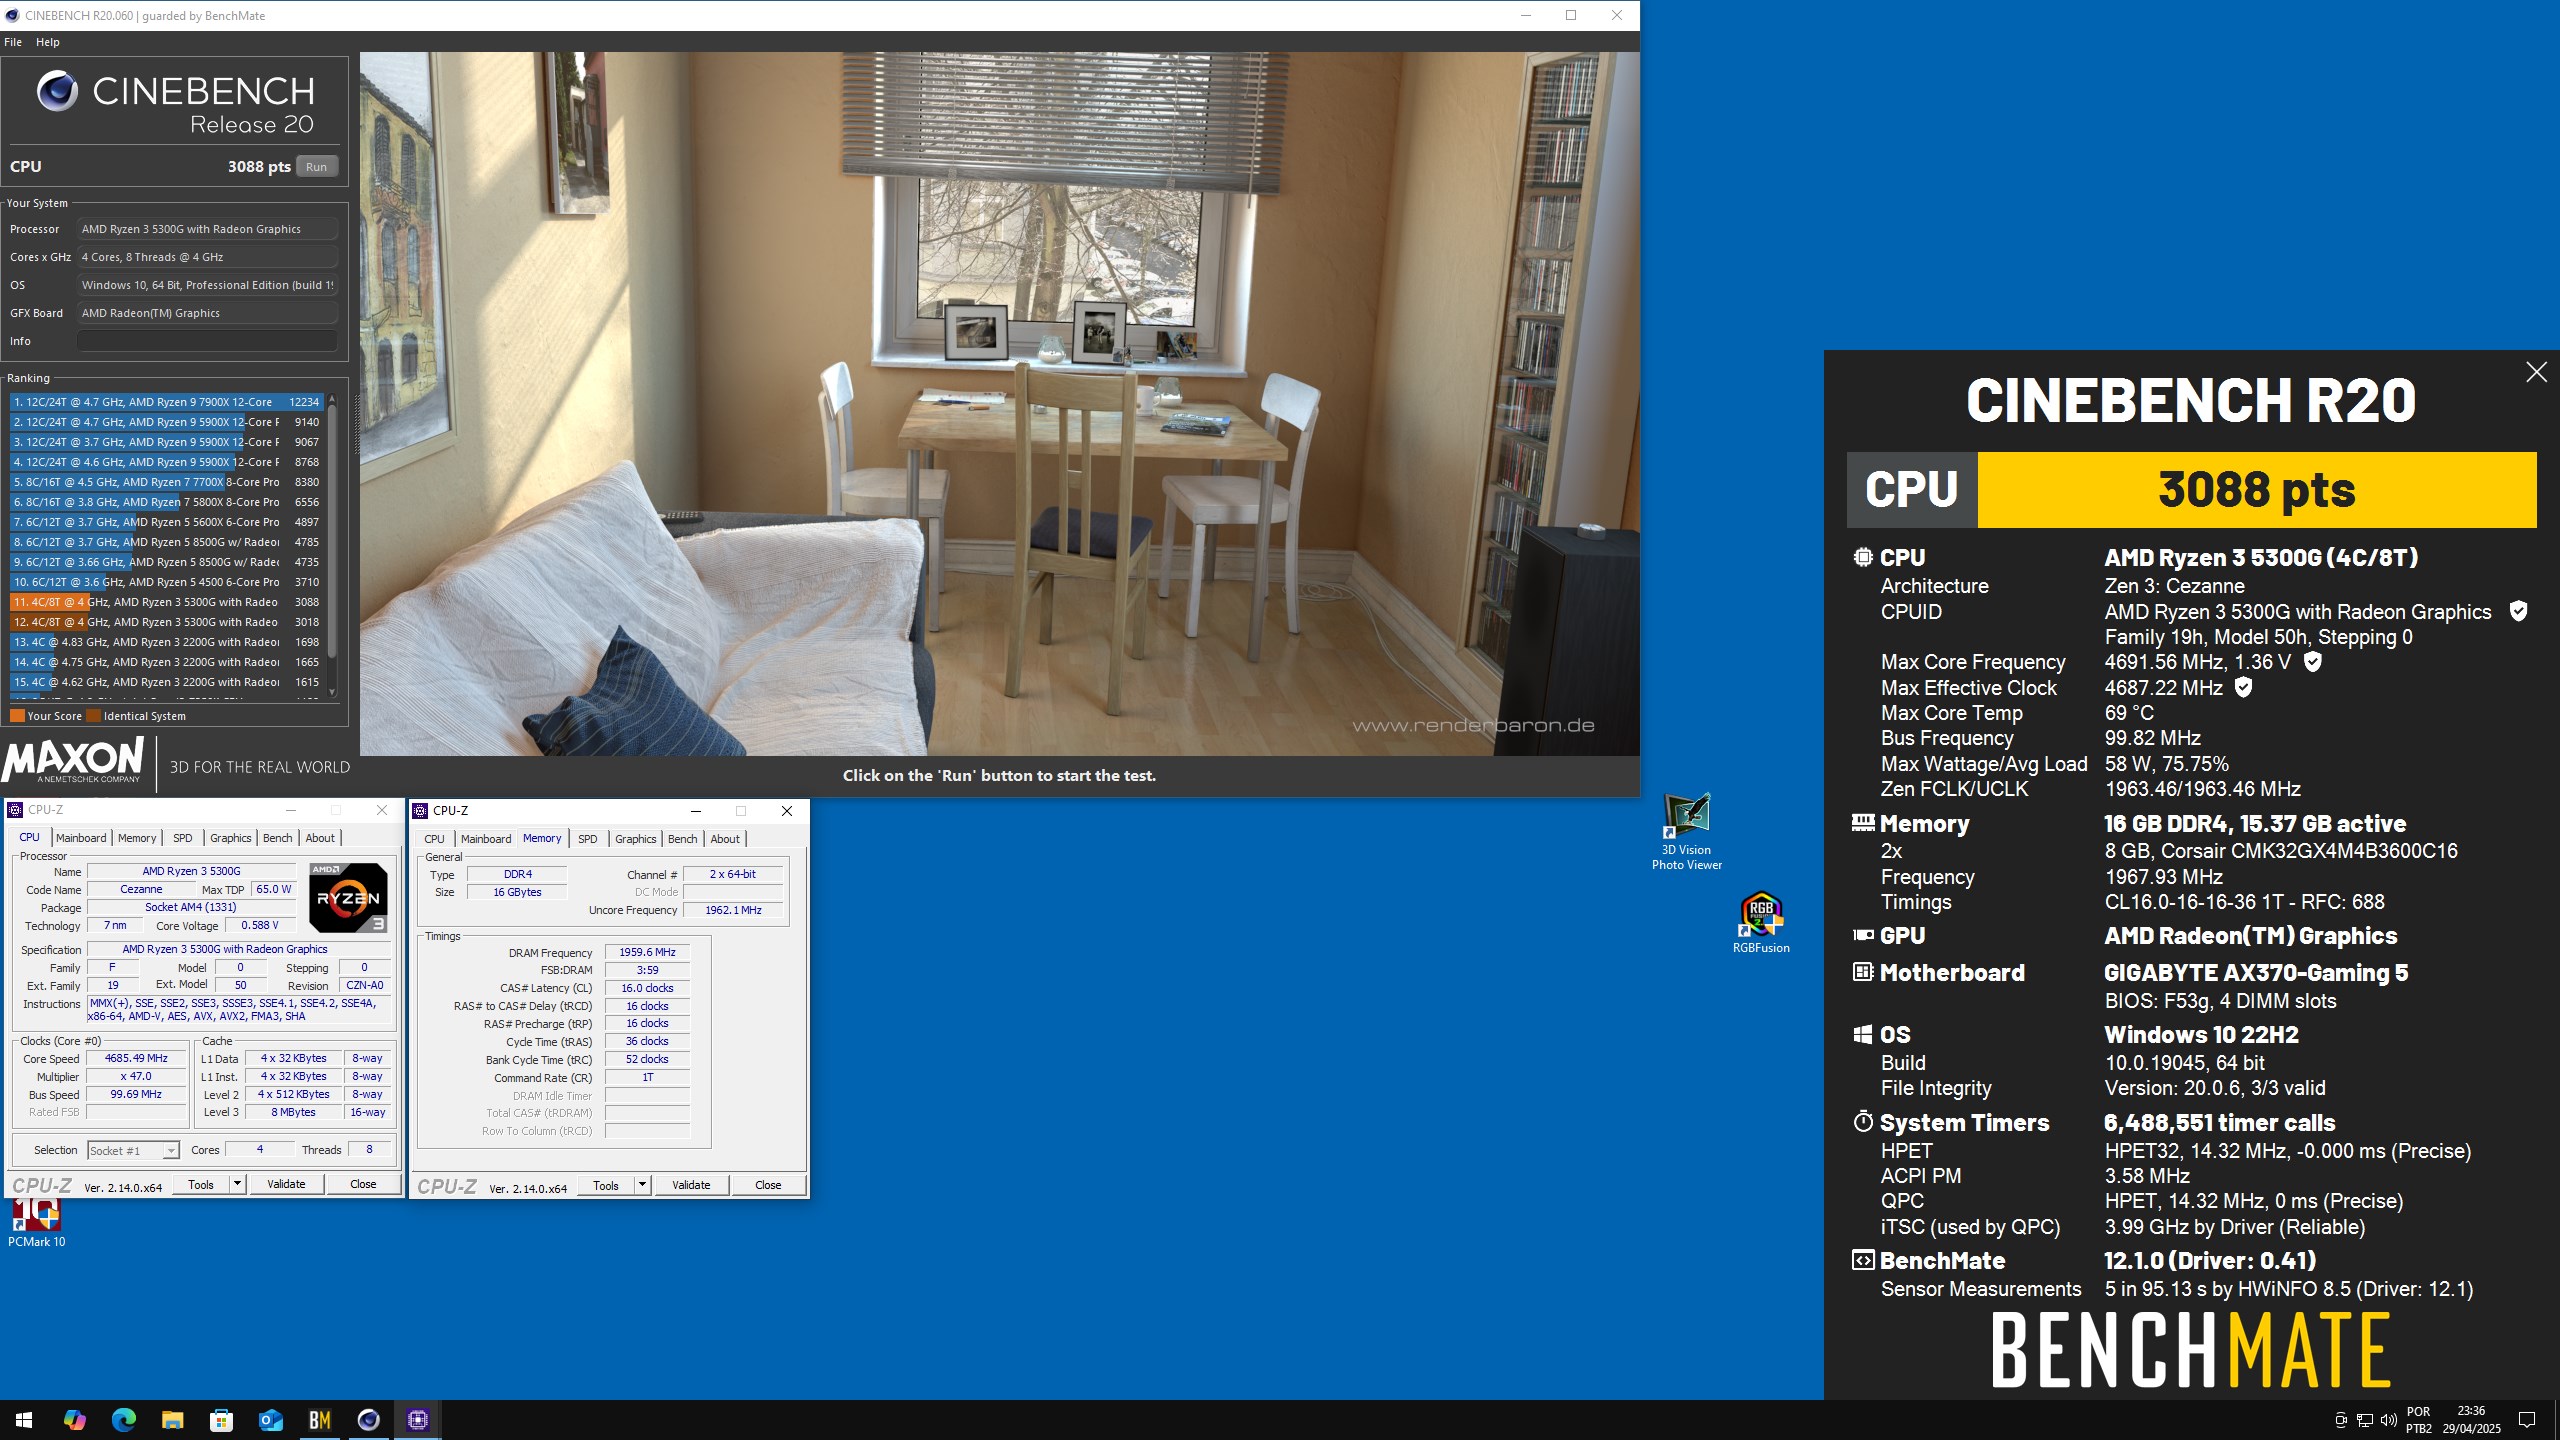This screenshot has width=2560, height=1440.
Task: Click CPUID verification shield in BenchMate
Action: point(2518,611)
